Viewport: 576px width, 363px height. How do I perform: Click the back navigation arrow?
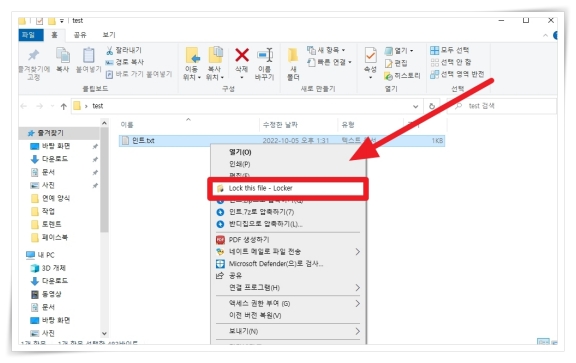(x=24, y=106)
